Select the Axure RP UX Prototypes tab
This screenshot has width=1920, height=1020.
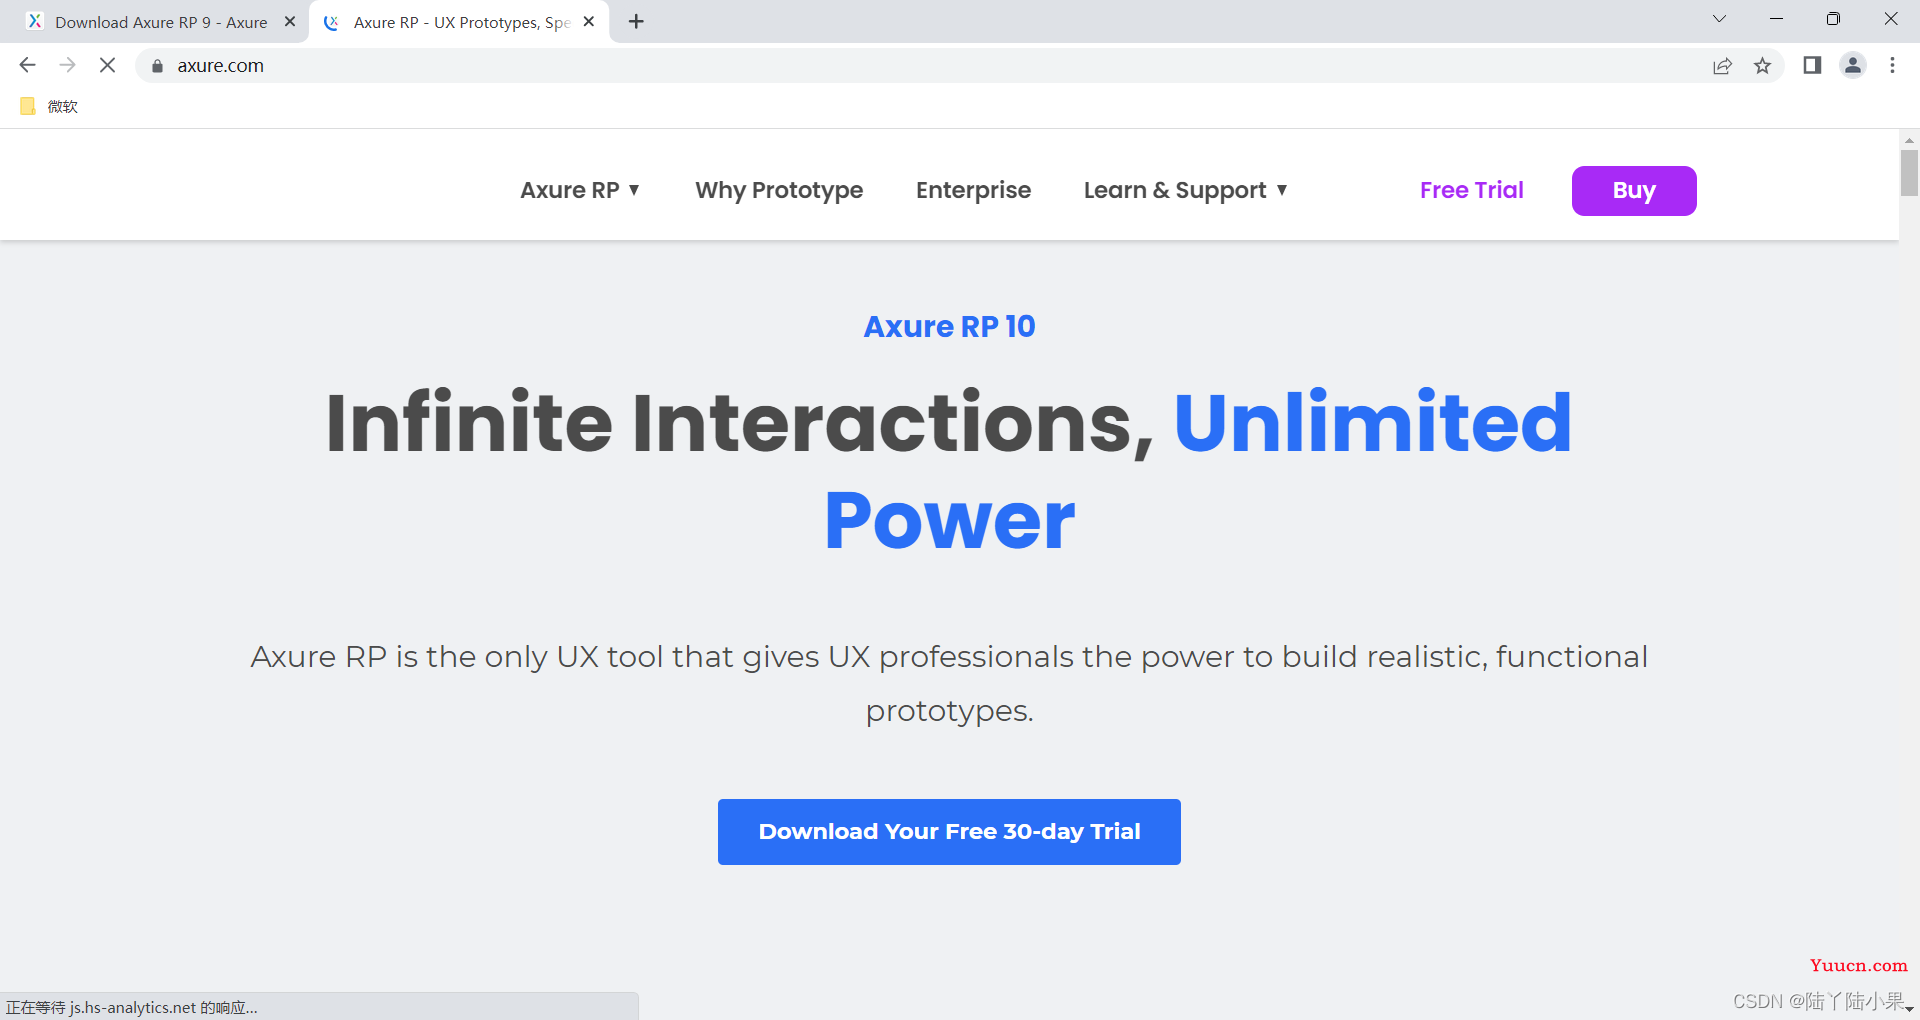(x=460, y=22)
